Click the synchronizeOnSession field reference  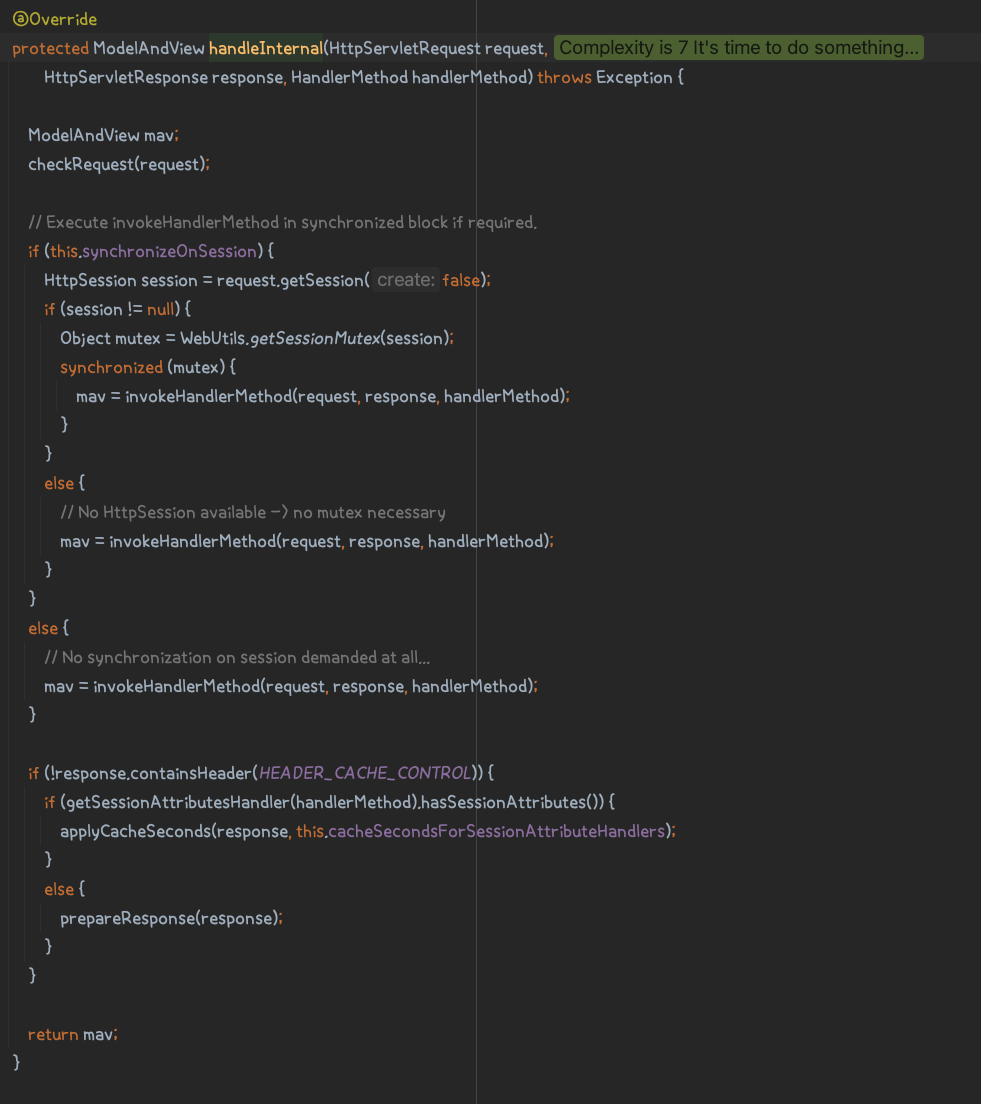(x=169, y=251)
